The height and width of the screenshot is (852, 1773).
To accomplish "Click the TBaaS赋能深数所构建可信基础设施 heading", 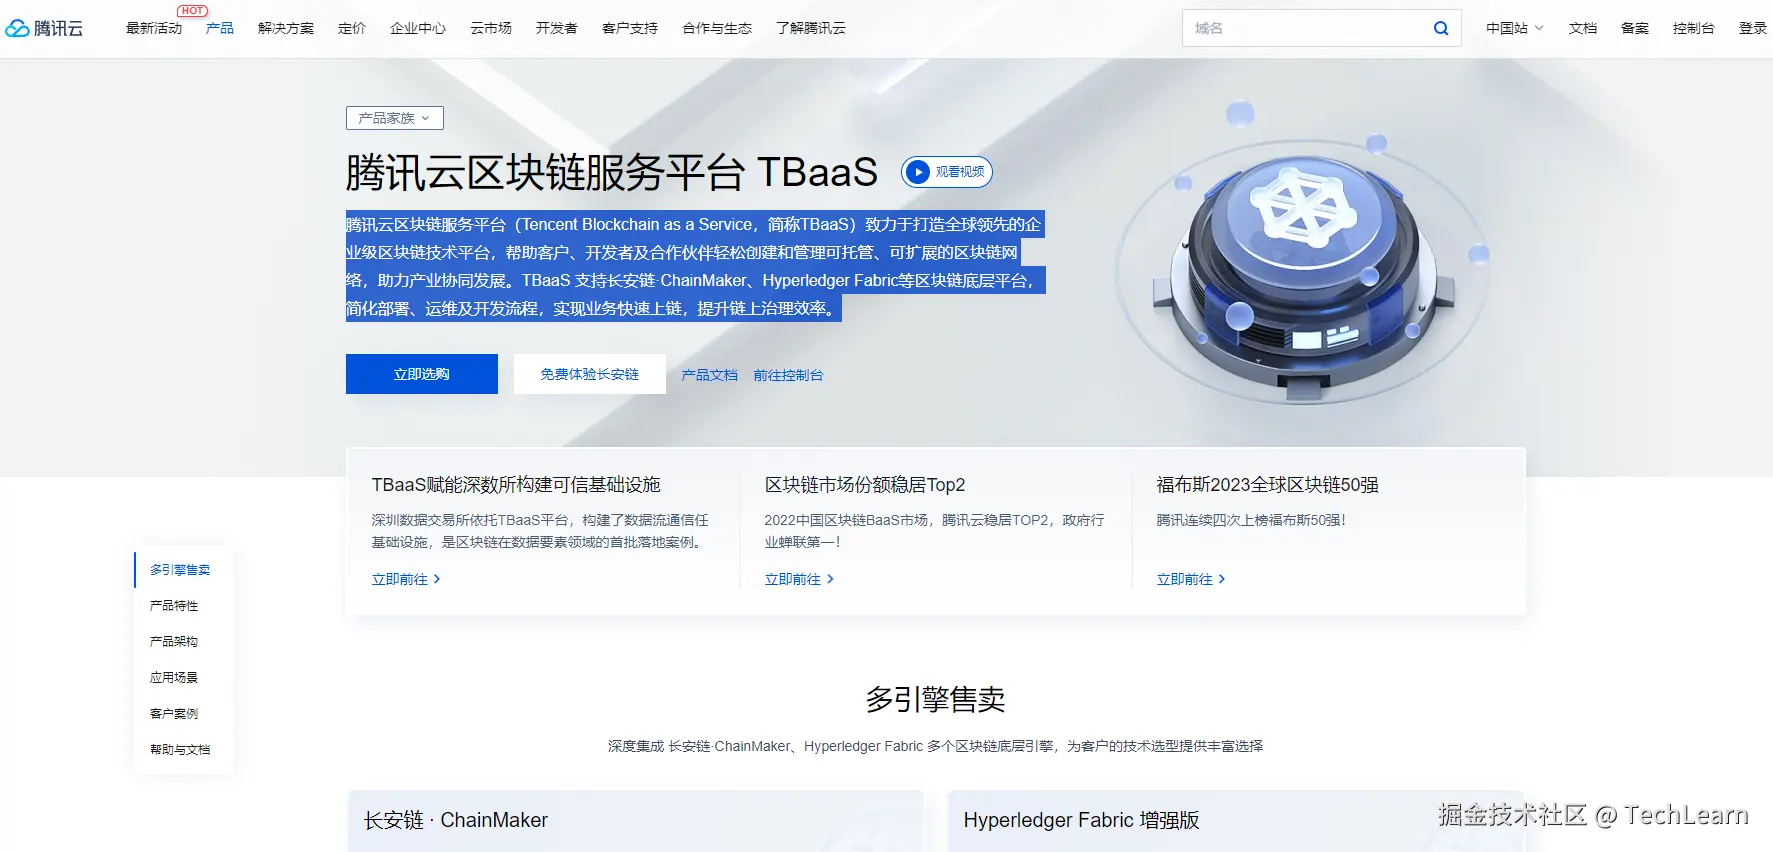I will coord(516,485).
